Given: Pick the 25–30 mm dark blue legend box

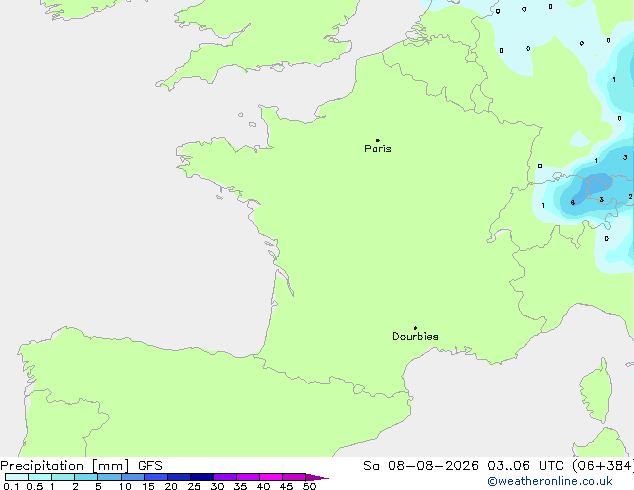Looking at the screenshot, I should 201,477.
